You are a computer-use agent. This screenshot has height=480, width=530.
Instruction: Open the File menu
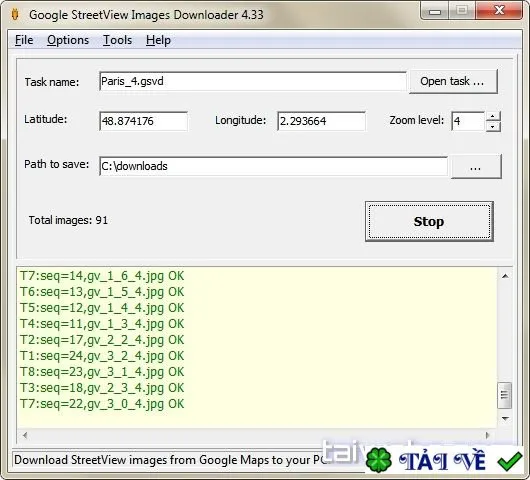coord(24,40)
